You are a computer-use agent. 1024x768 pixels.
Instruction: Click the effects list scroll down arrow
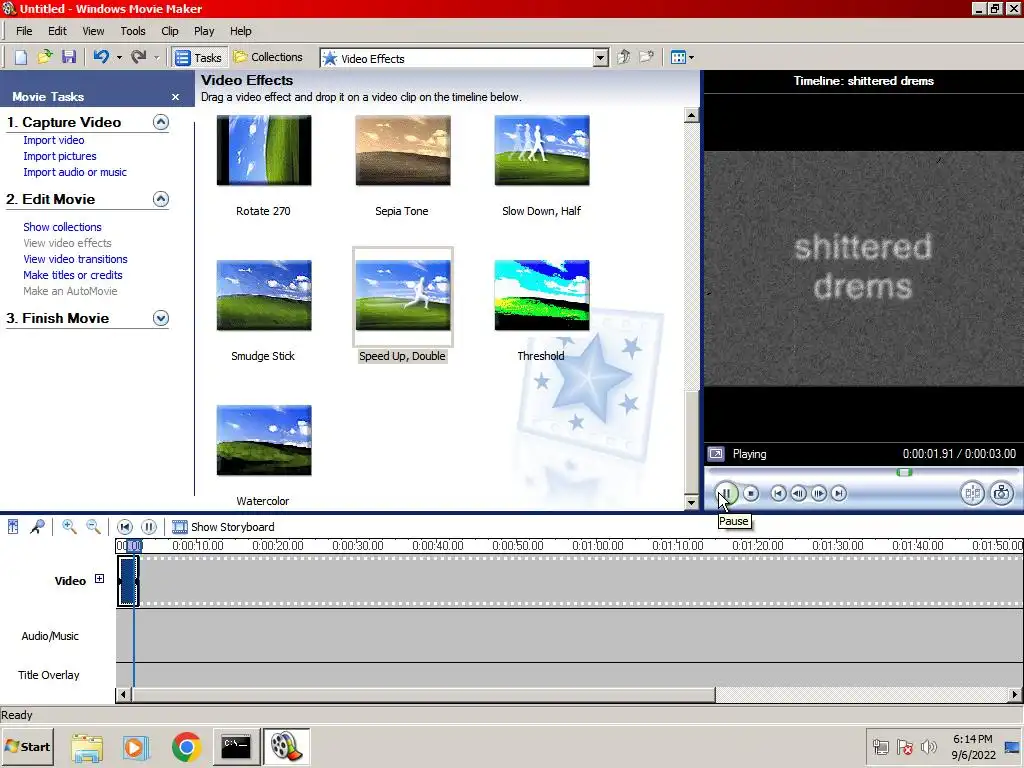click(x=692, y=502)
